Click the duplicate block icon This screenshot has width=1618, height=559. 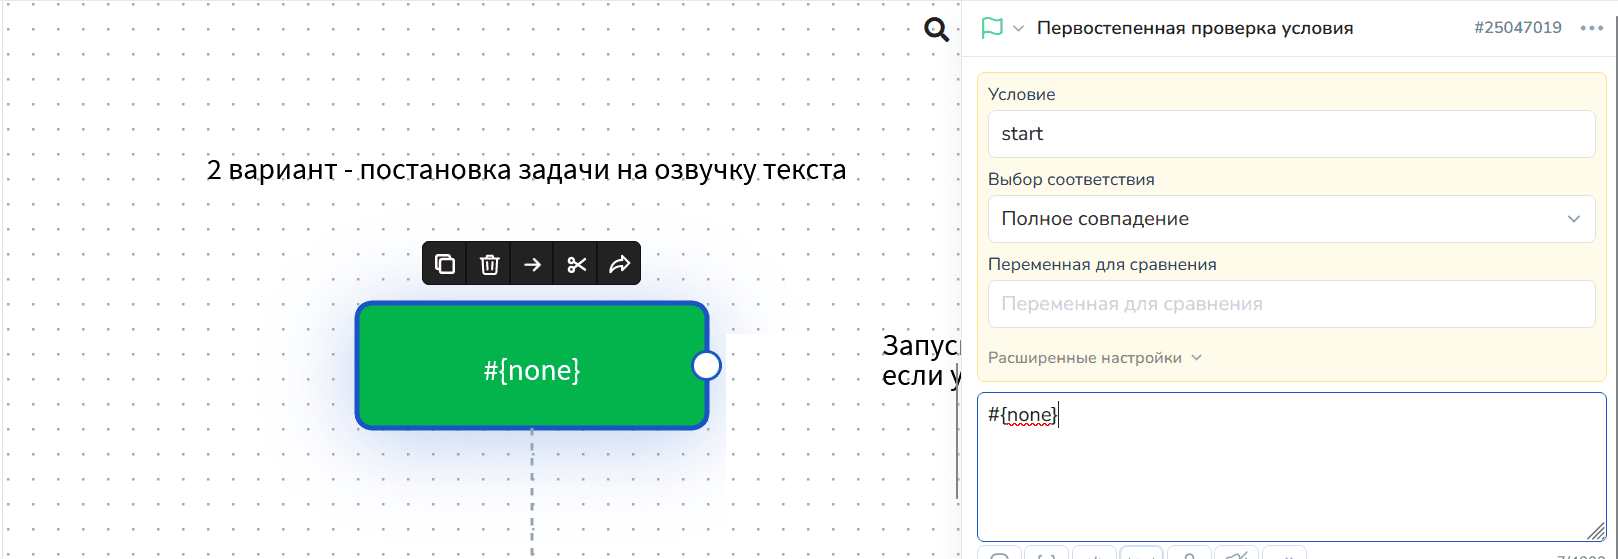pos(445,264)
